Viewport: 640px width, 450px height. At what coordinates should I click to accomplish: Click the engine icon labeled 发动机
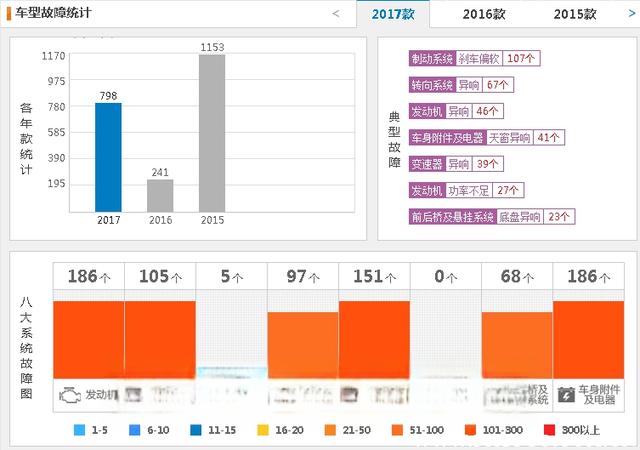[70, 395]
